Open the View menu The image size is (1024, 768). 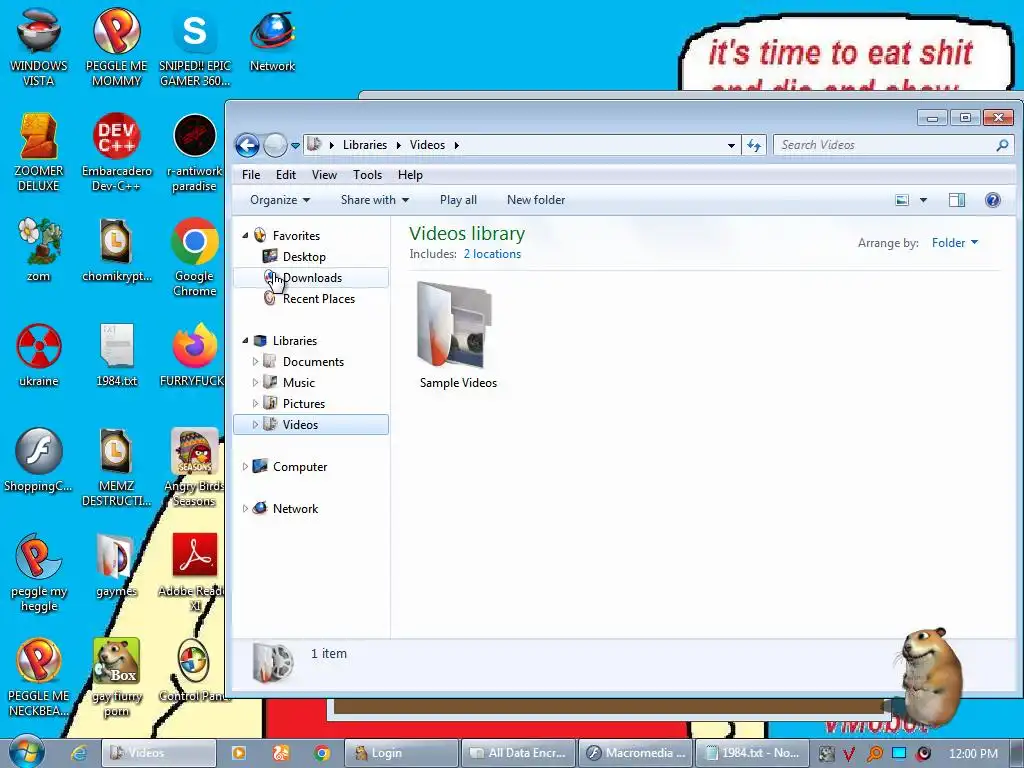pos(324,175)
